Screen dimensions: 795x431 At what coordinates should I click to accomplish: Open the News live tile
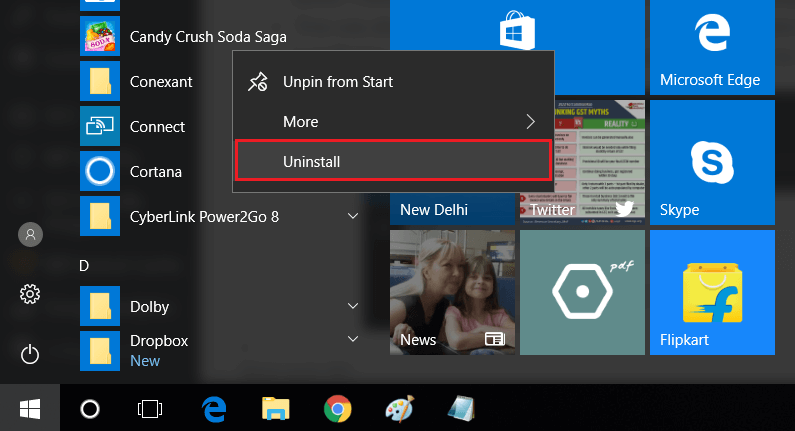click(x=452, y=293)
